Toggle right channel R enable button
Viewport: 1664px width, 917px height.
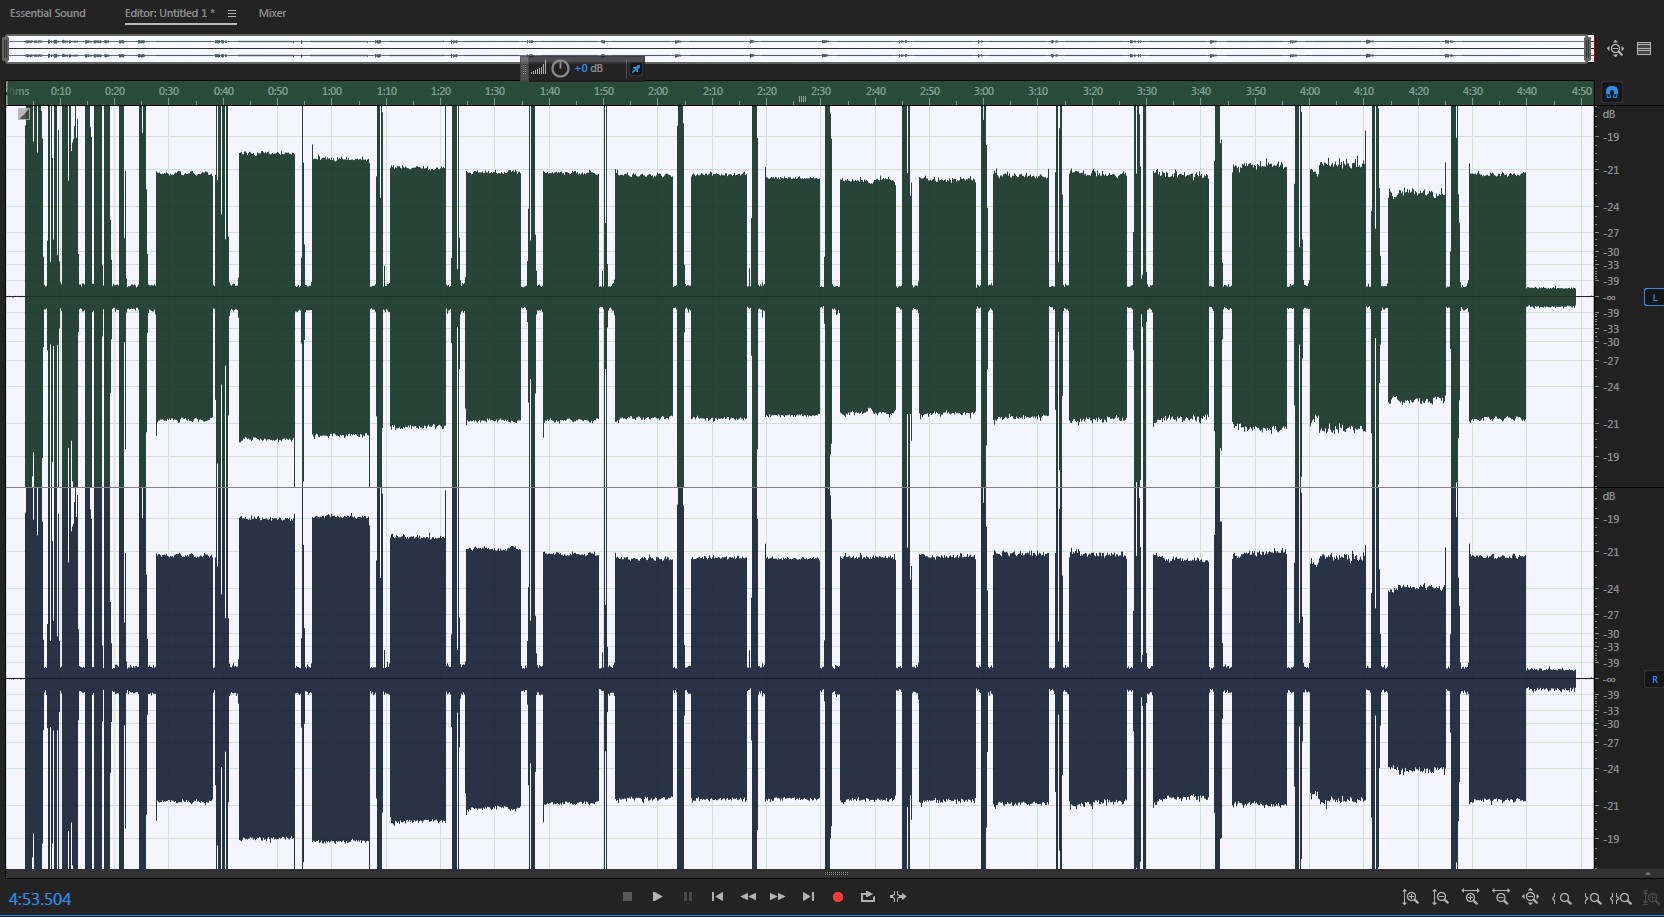point(1654,679)
